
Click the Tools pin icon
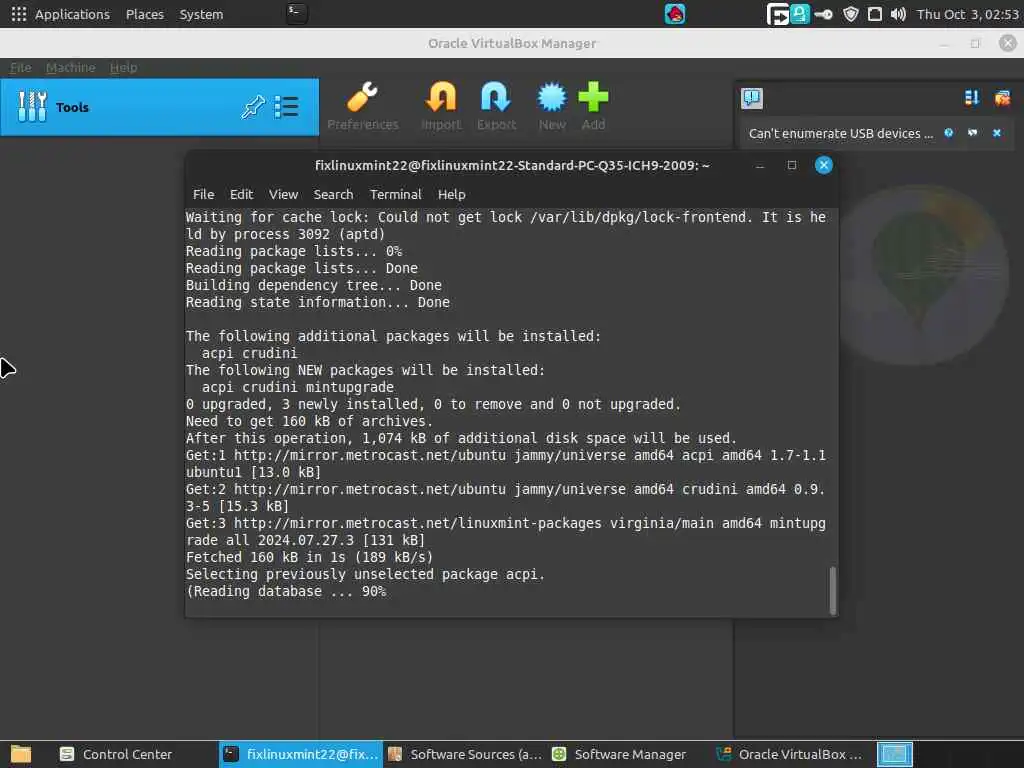click(253, 107)
